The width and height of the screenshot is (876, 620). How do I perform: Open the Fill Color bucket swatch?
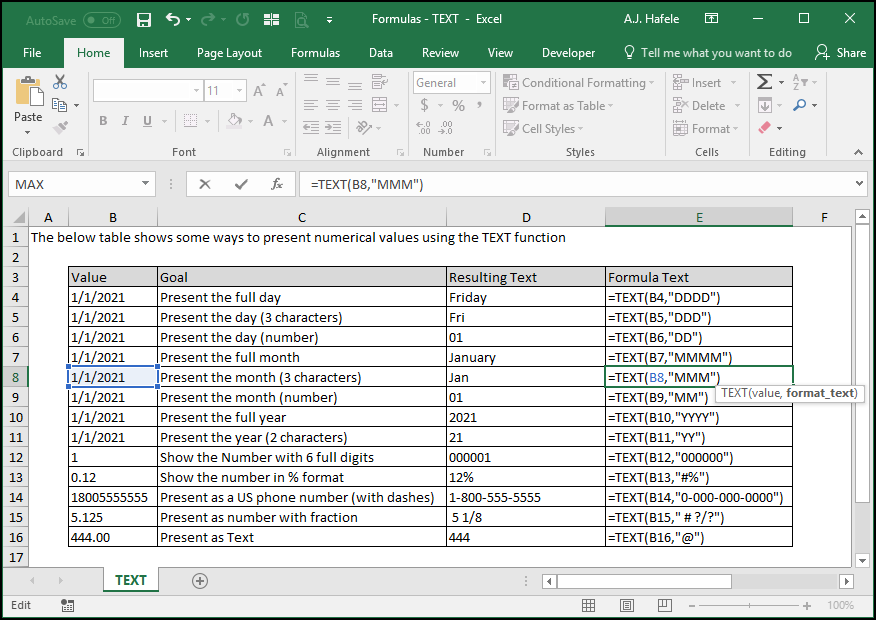[235, 121]
